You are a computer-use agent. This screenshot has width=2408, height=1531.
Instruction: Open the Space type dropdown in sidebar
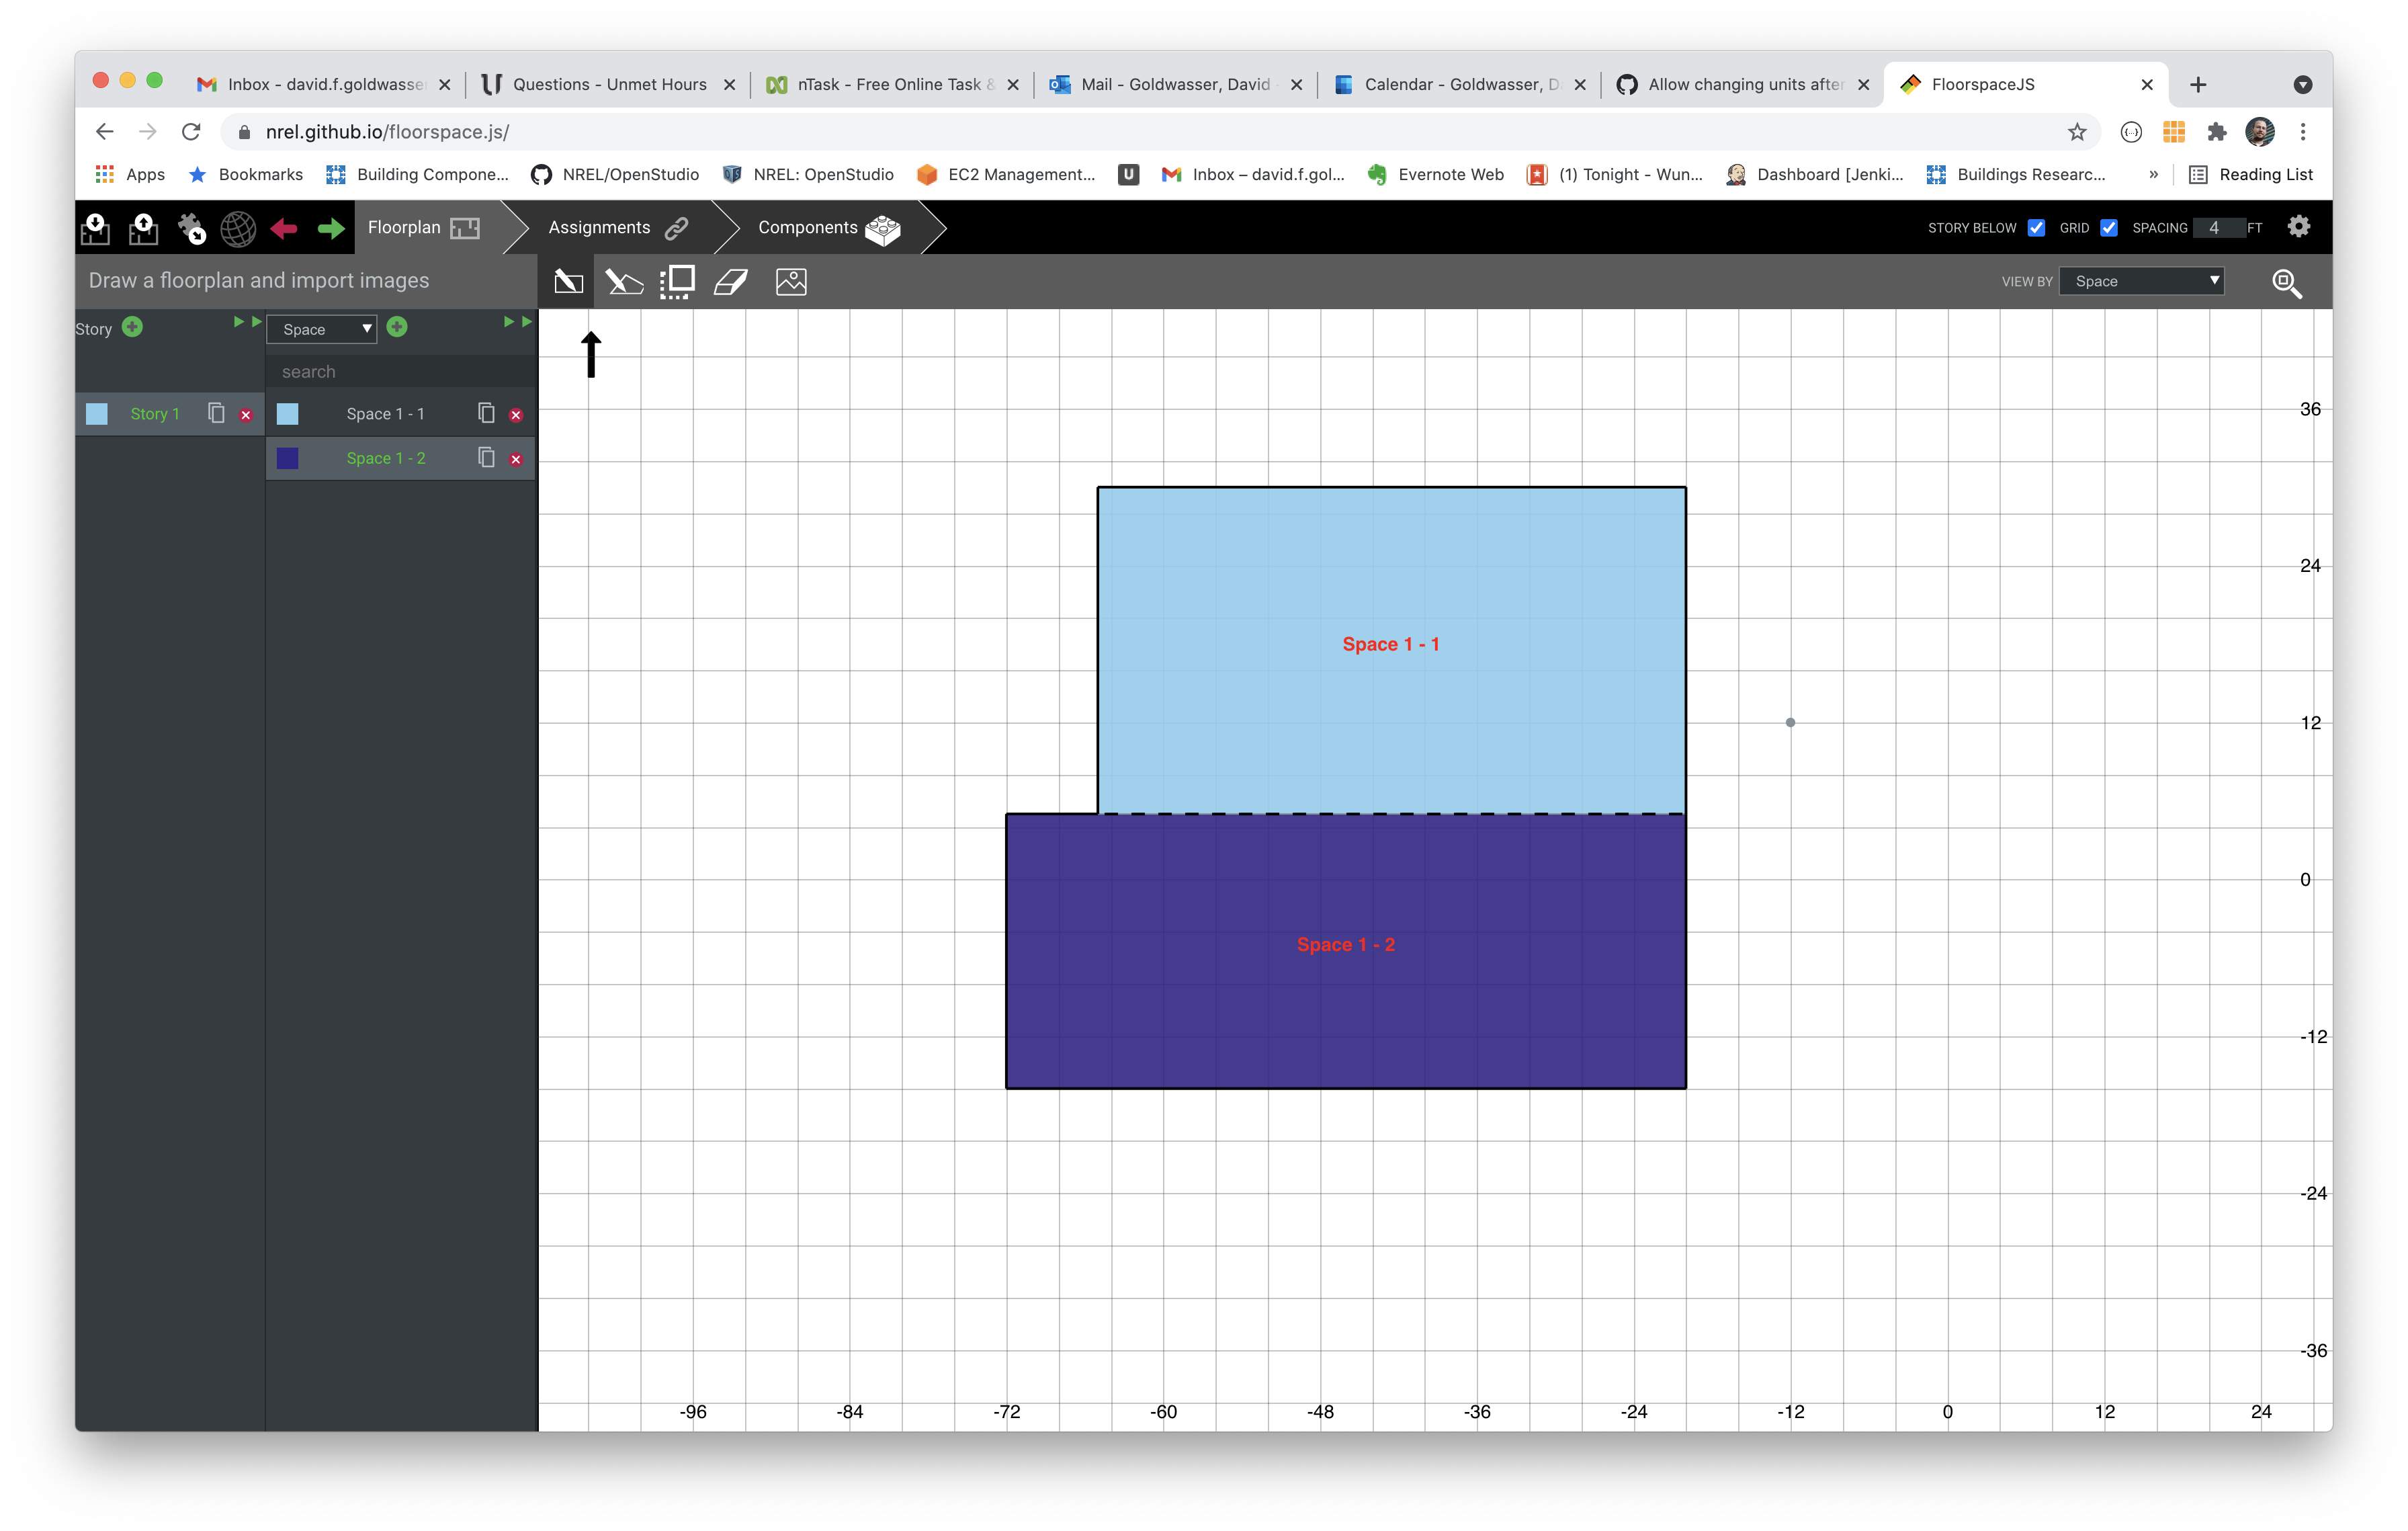[322, 329]
